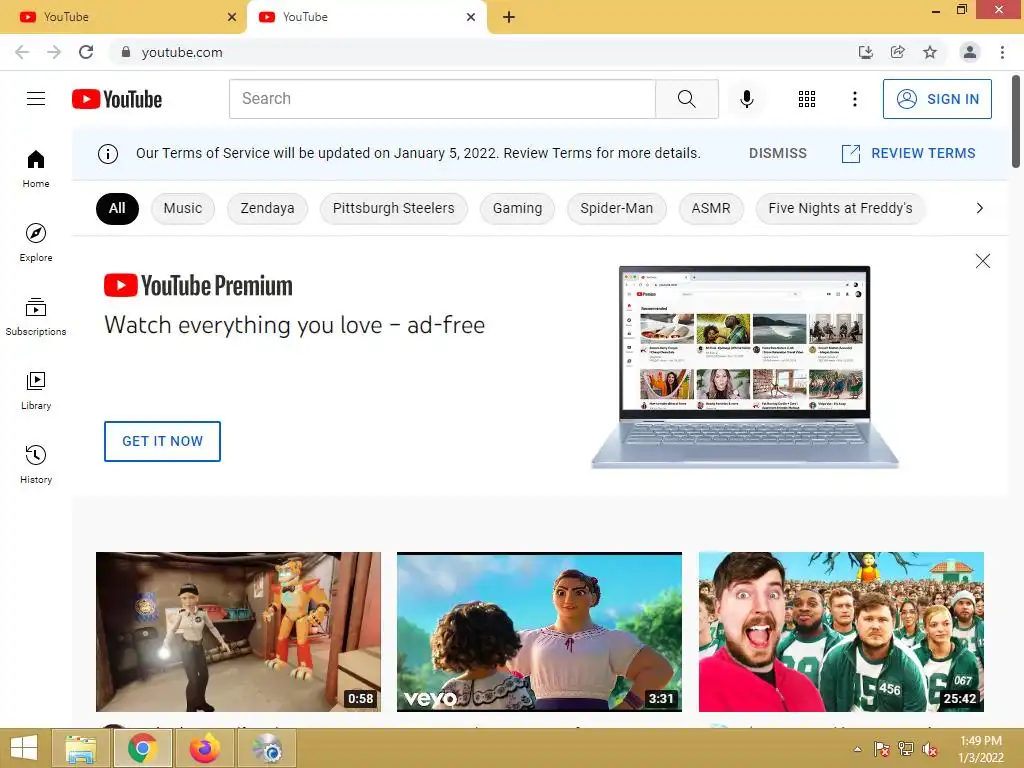Open Explore in sidebar

coord(36,242)
